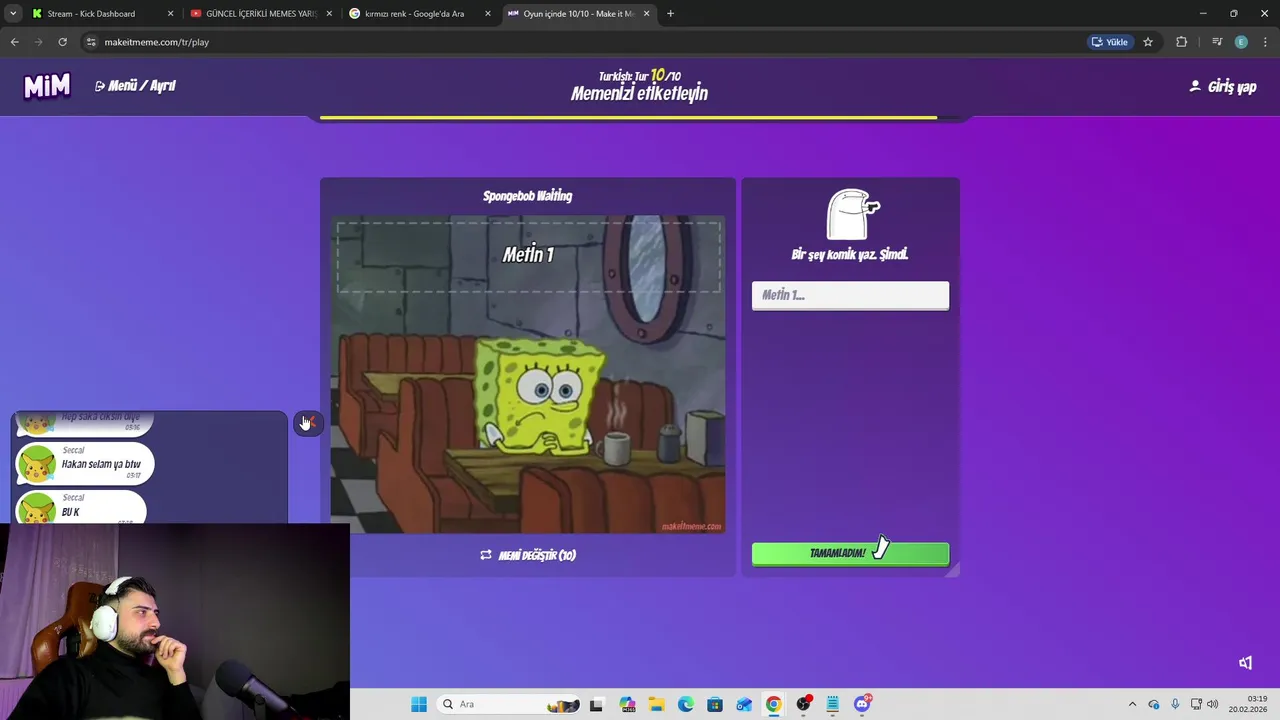Select the Oyun içinde 10/10 tab

pyautogui.click(x=578, y=14)
